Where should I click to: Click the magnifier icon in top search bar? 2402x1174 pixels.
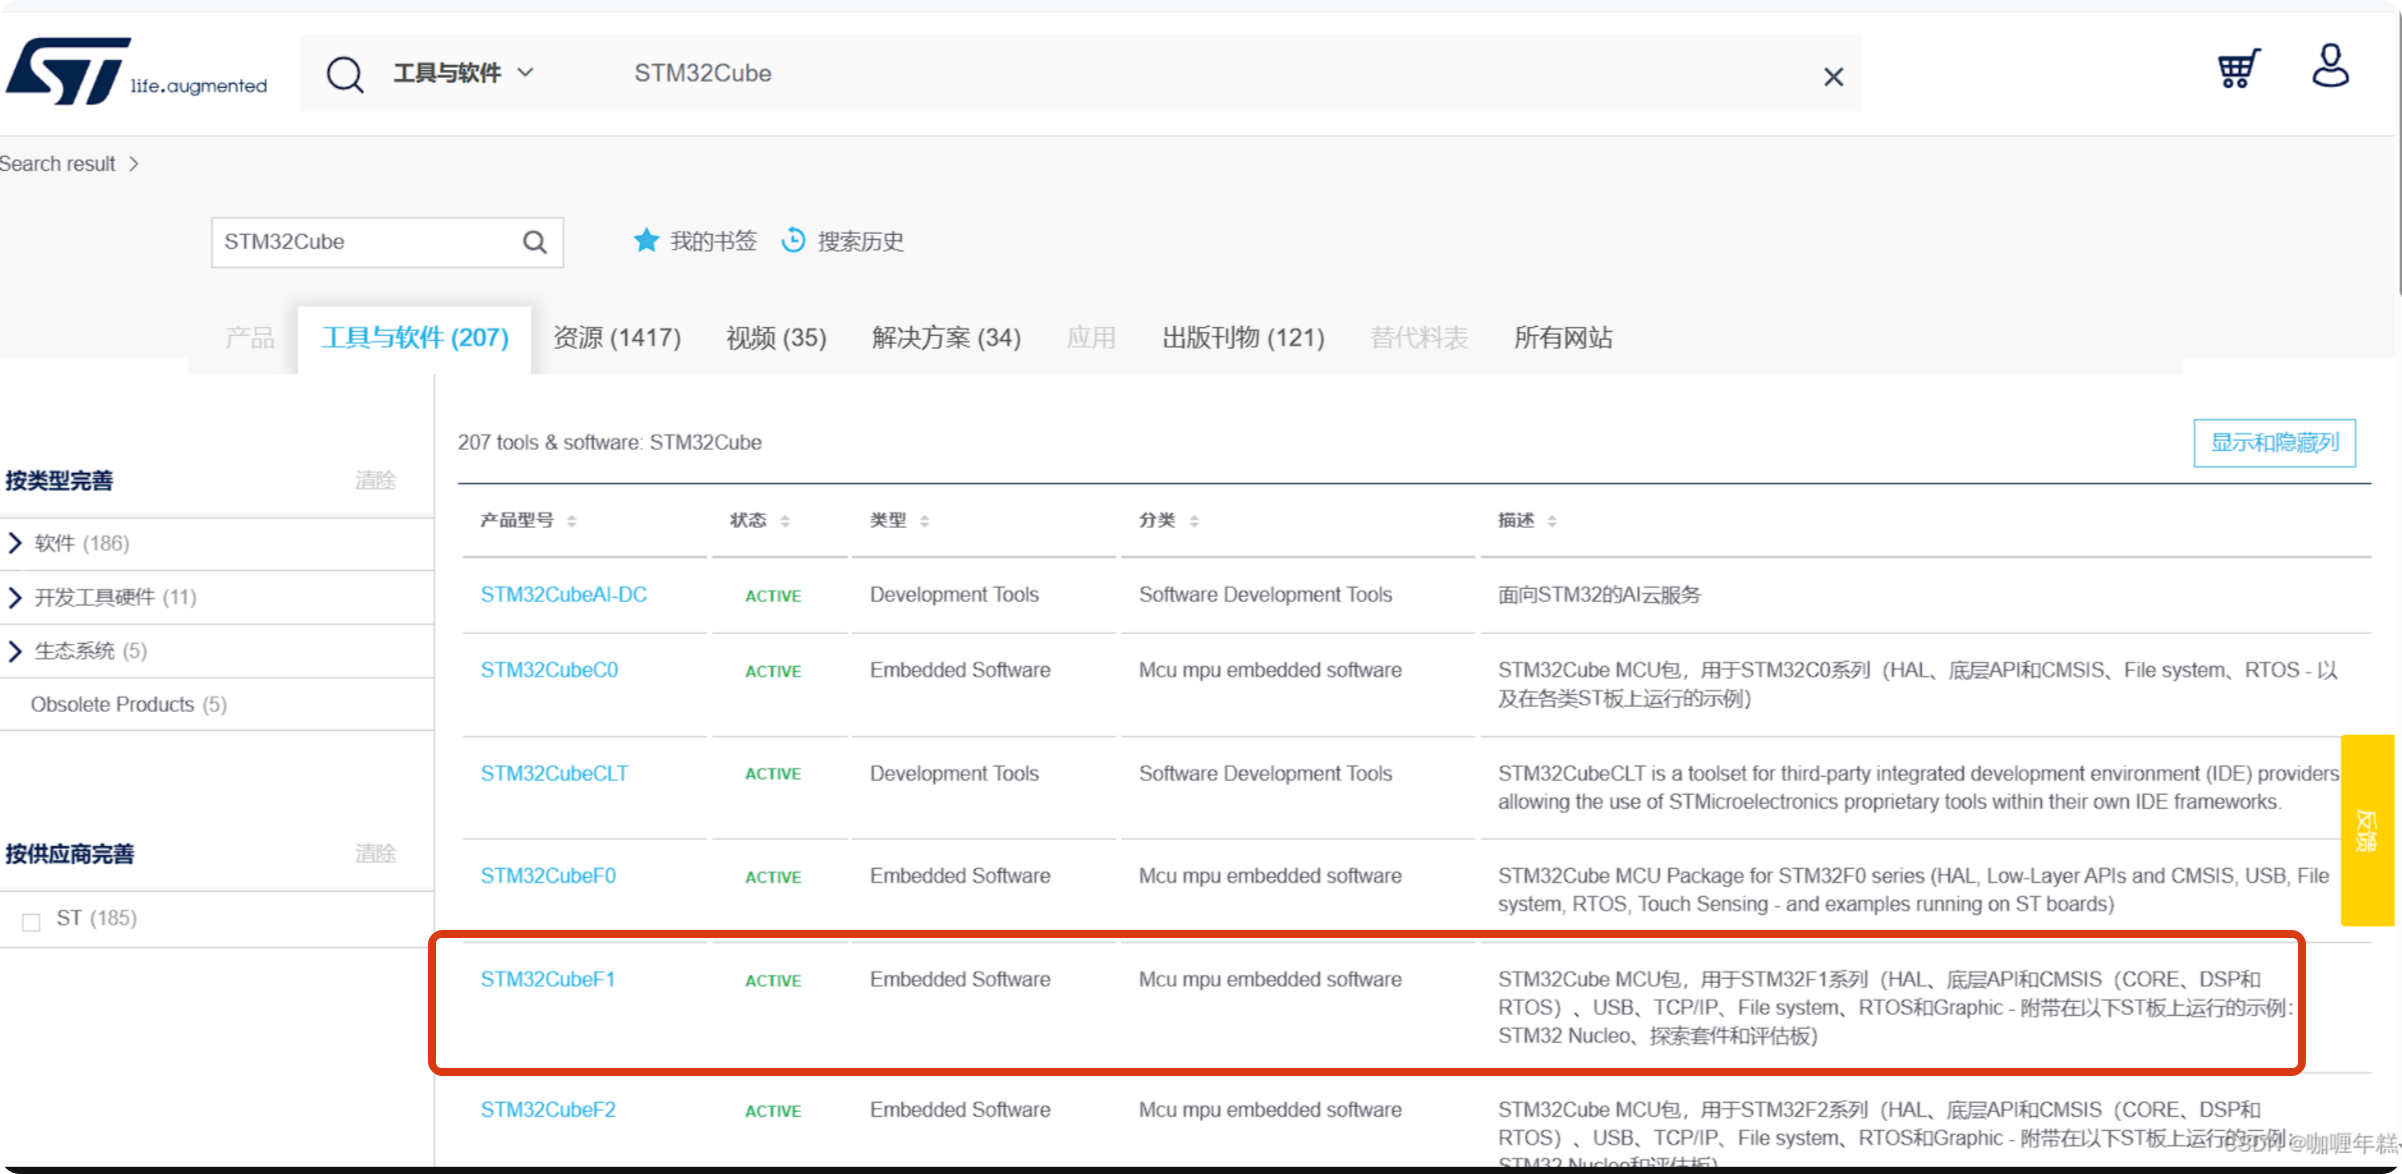(345, 74)
